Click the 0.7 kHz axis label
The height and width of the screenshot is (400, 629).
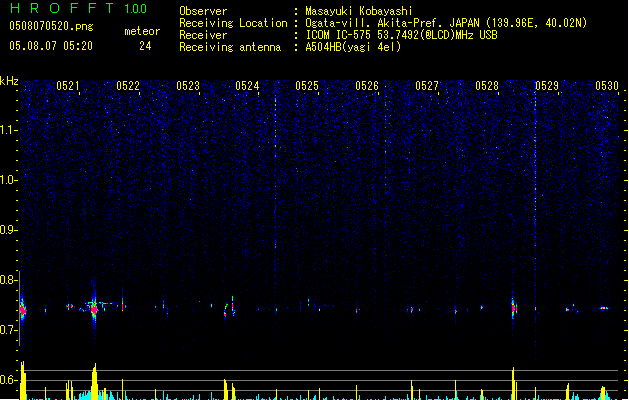click(9, 330)
